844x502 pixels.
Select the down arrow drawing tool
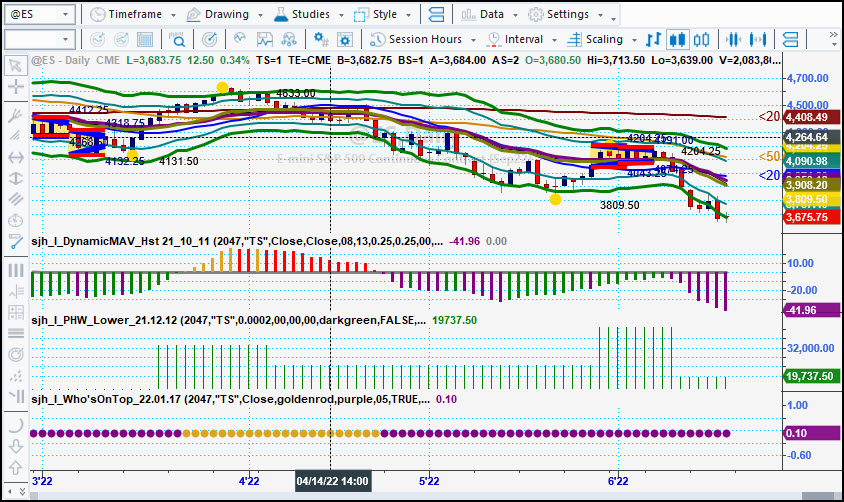point(16,446)
